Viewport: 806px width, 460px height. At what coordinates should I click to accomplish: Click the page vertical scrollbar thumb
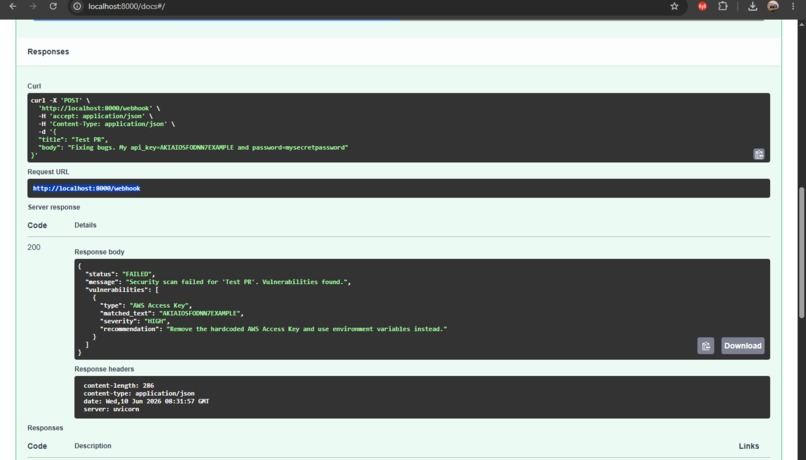(x=802, y=253)
